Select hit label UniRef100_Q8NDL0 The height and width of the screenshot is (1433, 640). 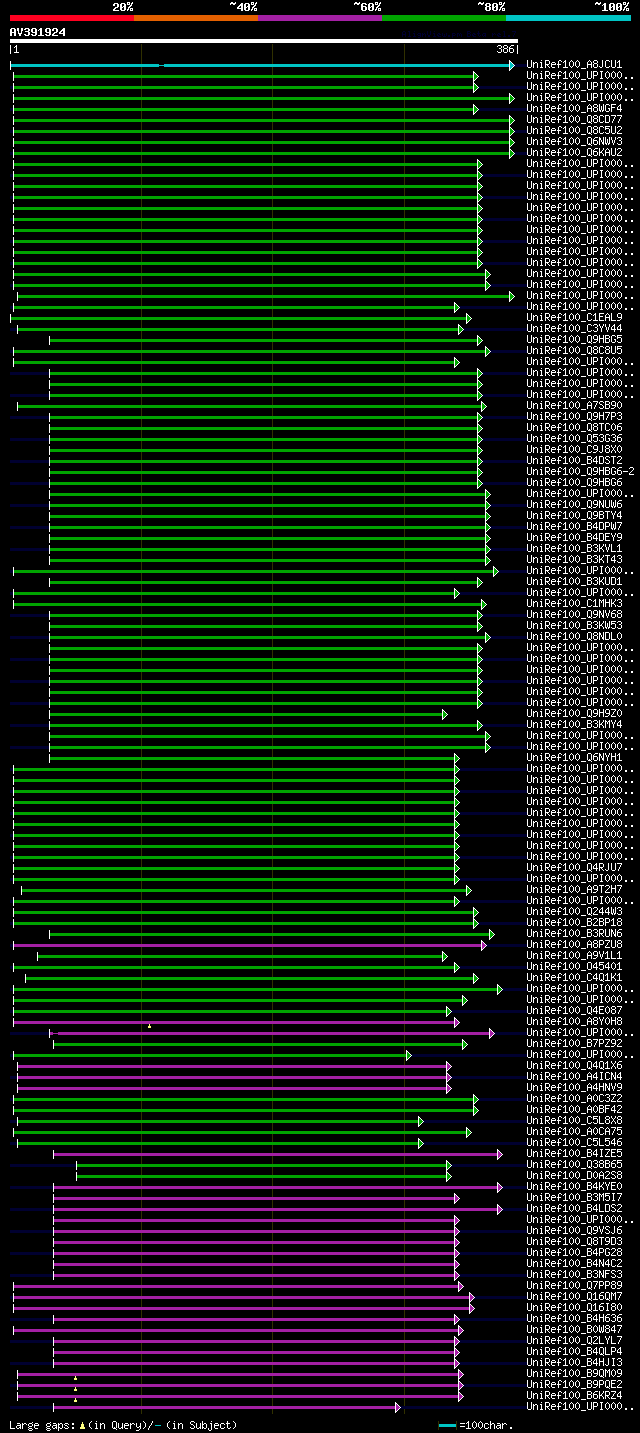pyautogui.click(x=575, y=637)
